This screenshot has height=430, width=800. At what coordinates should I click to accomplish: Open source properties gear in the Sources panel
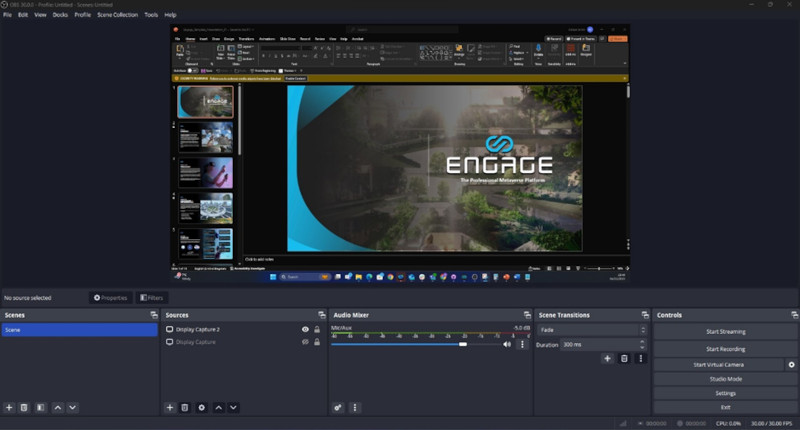point(201,408)
